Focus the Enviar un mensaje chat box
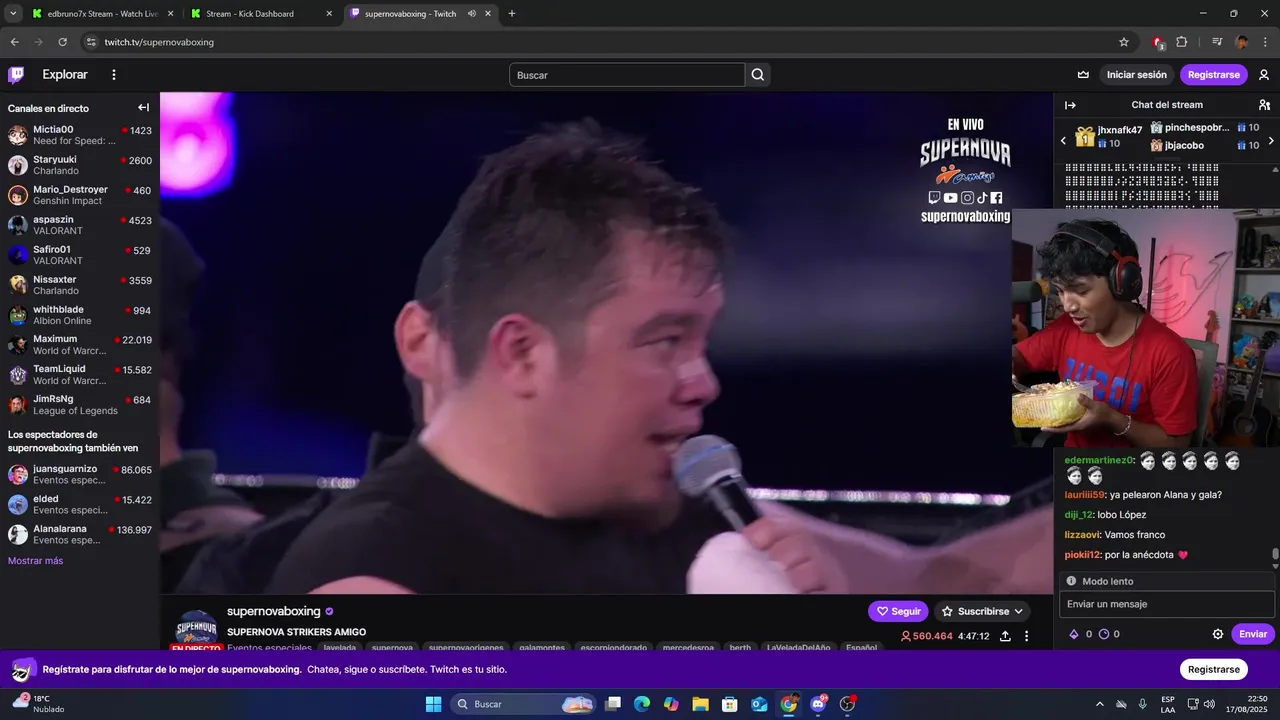 pyautogui.click(x=1167, y=604)
